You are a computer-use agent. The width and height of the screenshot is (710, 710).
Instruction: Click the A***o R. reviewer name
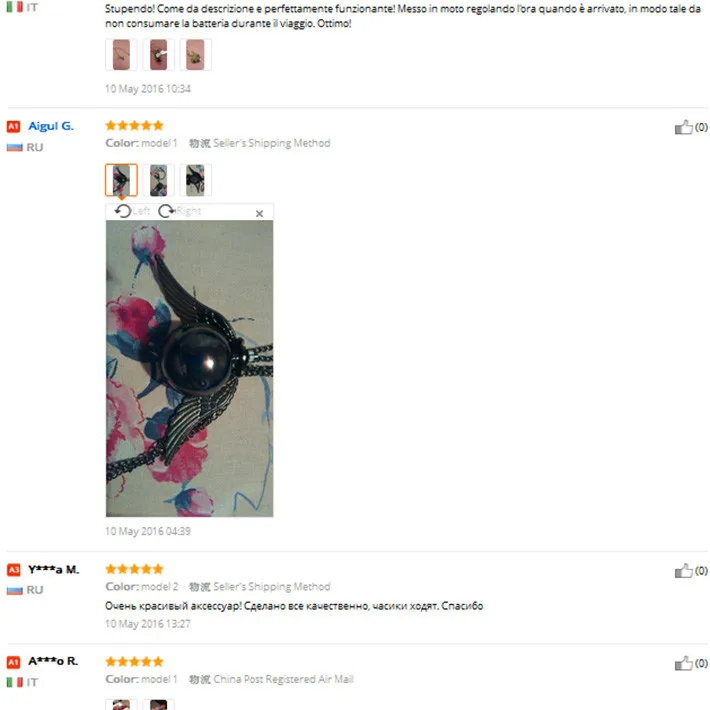click(53, 661)
